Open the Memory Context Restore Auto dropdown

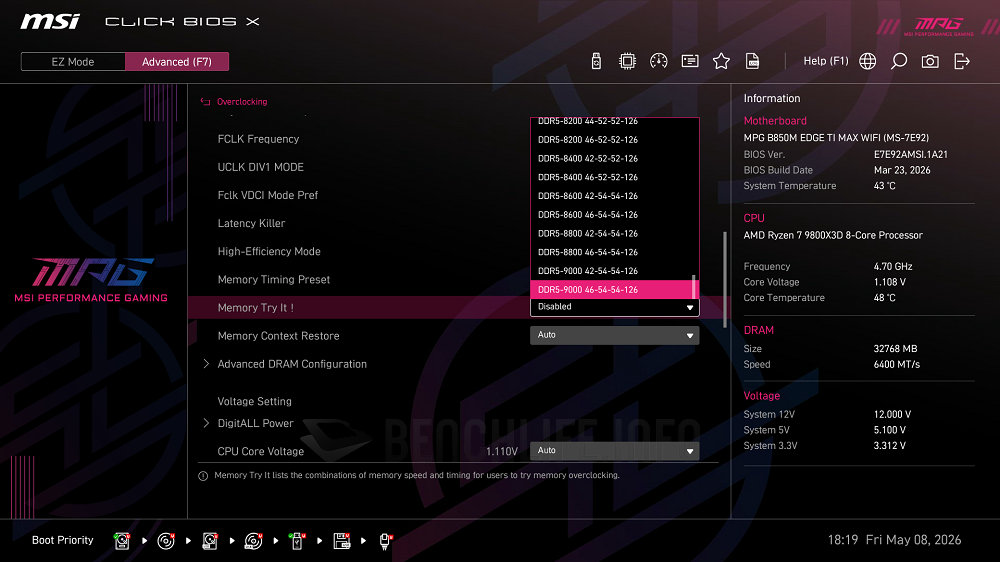615,335
